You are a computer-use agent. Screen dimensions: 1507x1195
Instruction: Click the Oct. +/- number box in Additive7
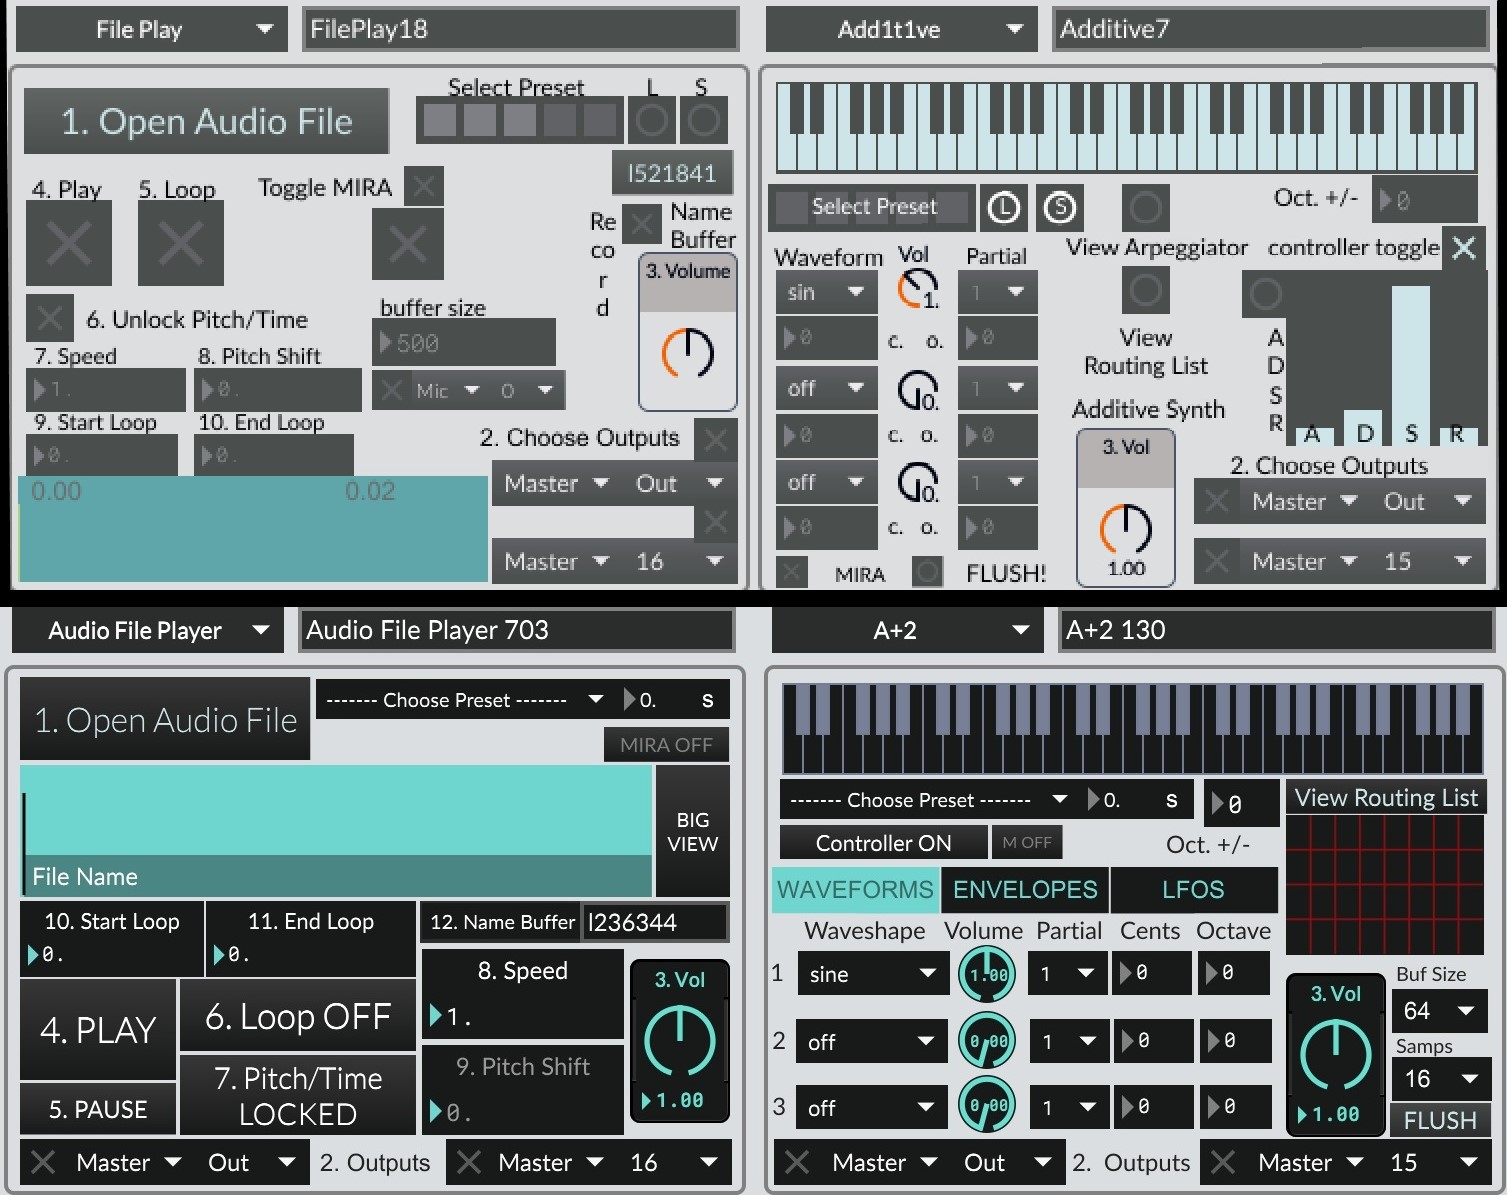[x=1425, y=199]
